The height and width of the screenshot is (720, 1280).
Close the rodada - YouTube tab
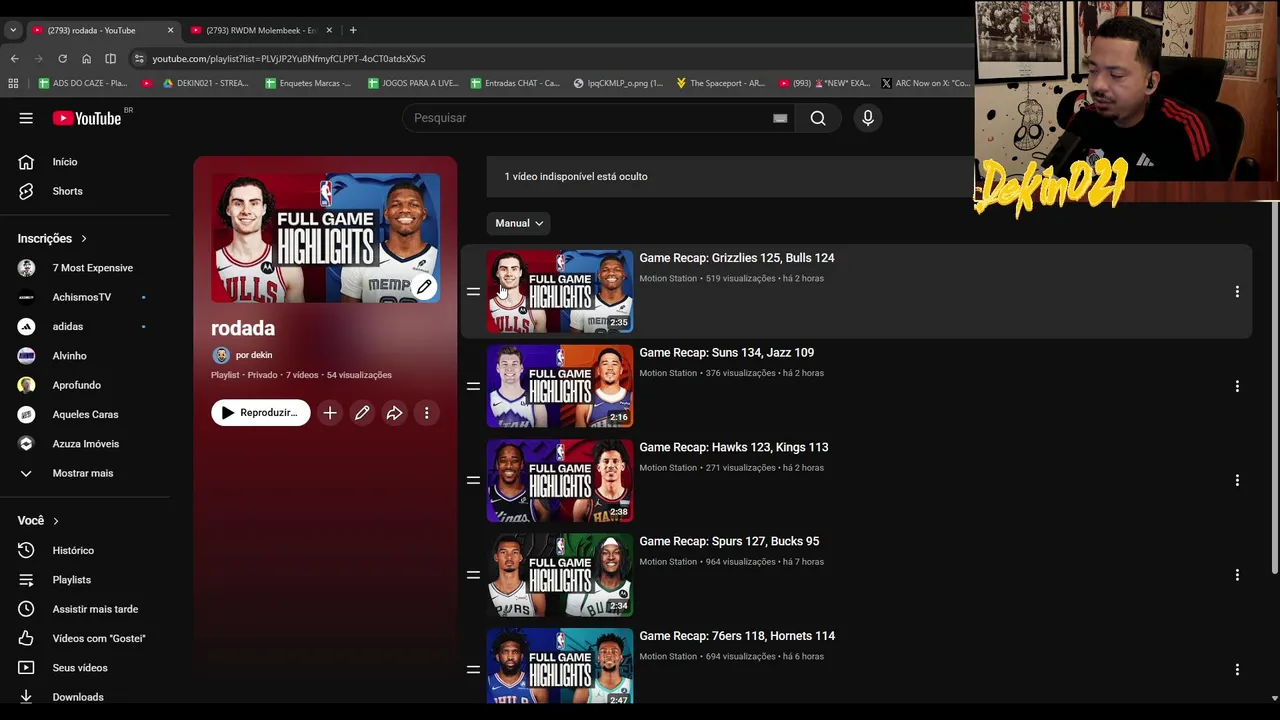coord(170,30)
